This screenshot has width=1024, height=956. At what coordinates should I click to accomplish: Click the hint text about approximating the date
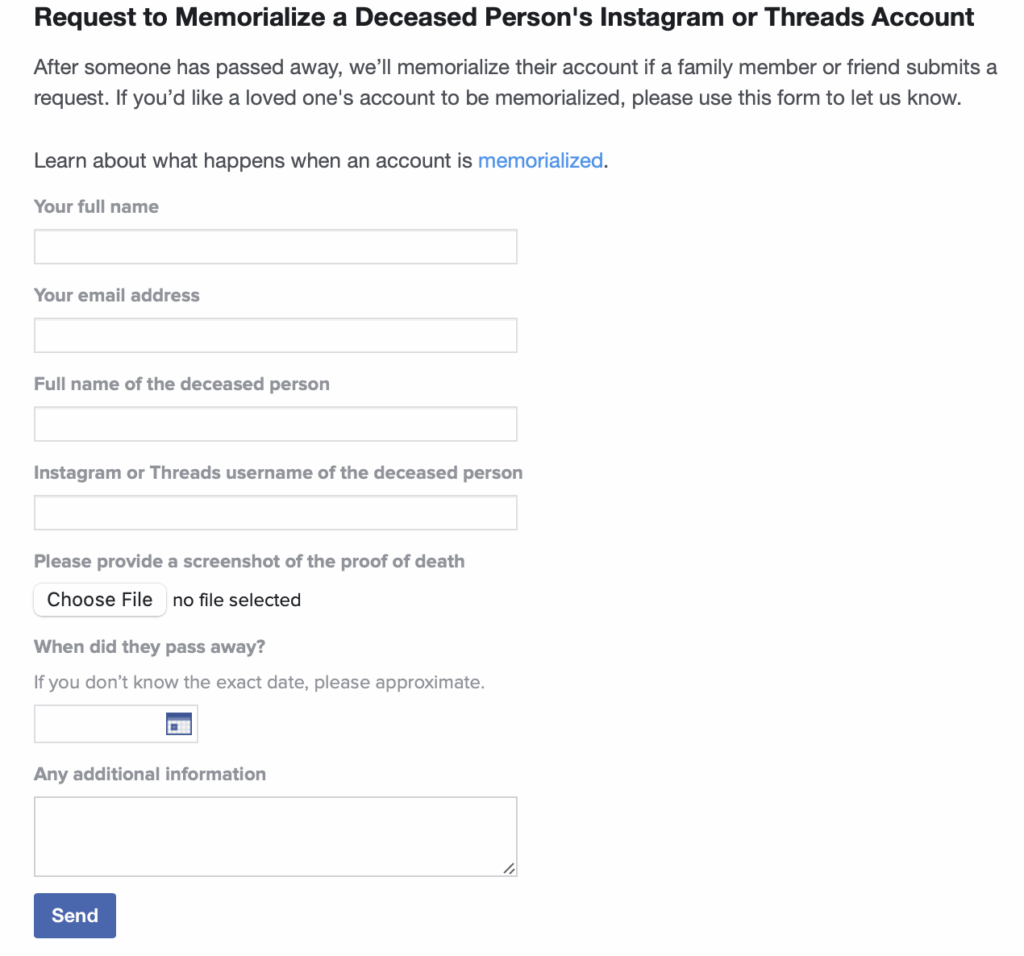pos(259,683)
